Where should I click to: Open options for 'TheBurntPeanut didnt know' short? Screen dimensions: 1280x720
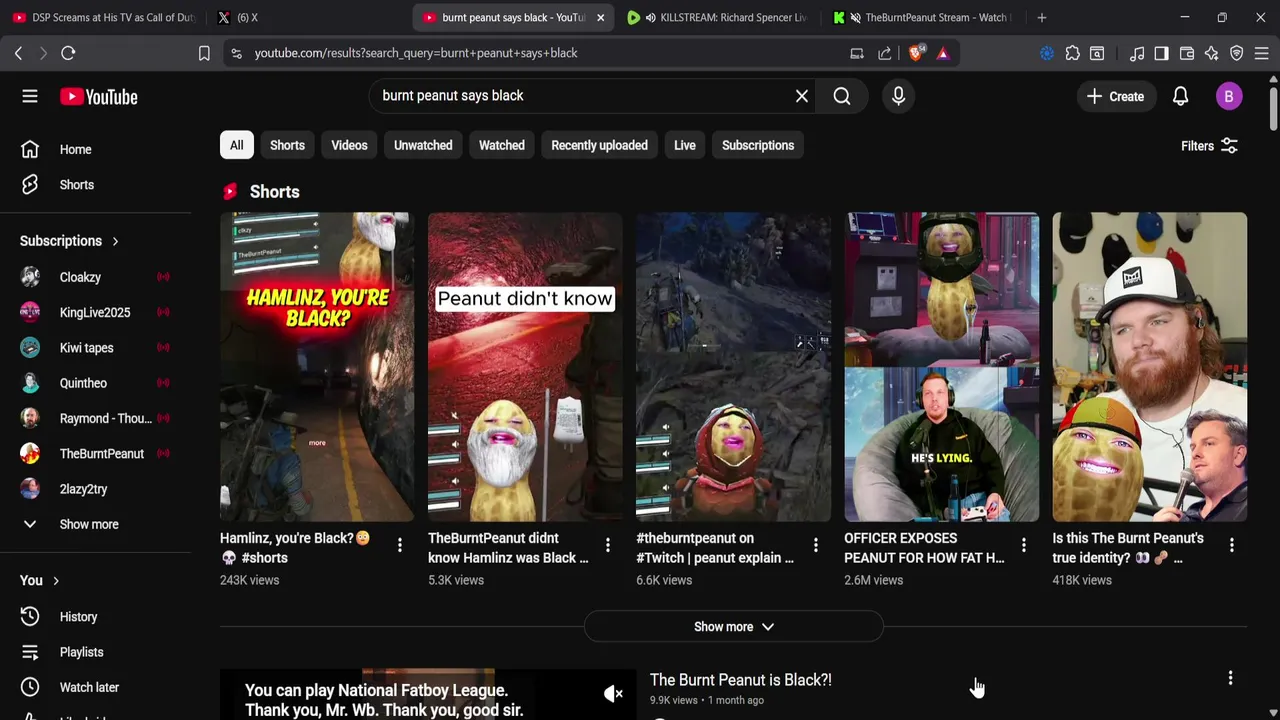click(607, 545)
